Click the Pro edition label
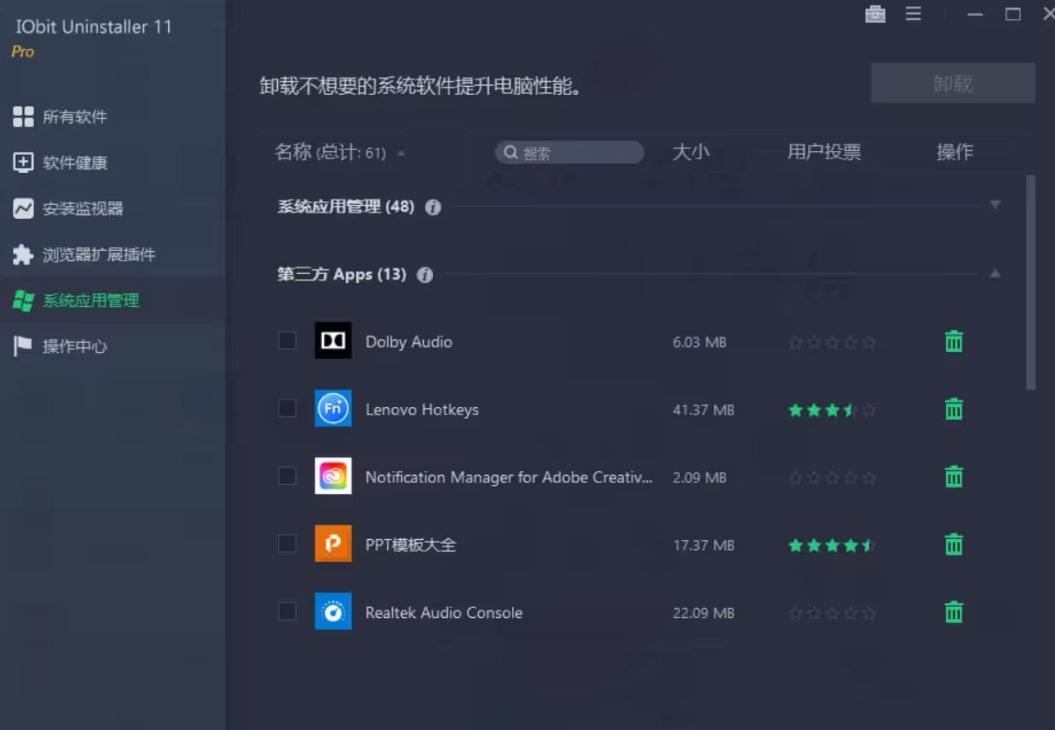Viewport: 1055px width, 730px height. pyautogui.click(x=22, y=51)
